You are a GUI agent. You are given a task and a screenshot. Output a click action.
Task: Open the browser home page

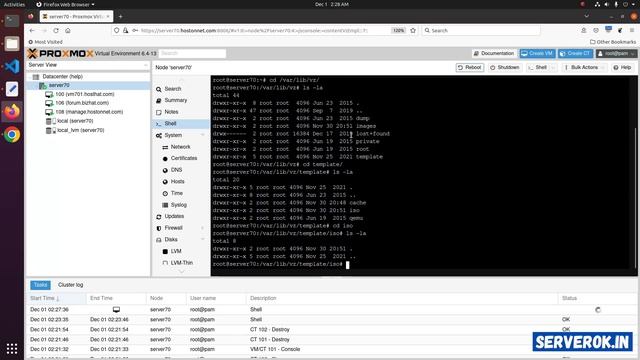(68, 31)
